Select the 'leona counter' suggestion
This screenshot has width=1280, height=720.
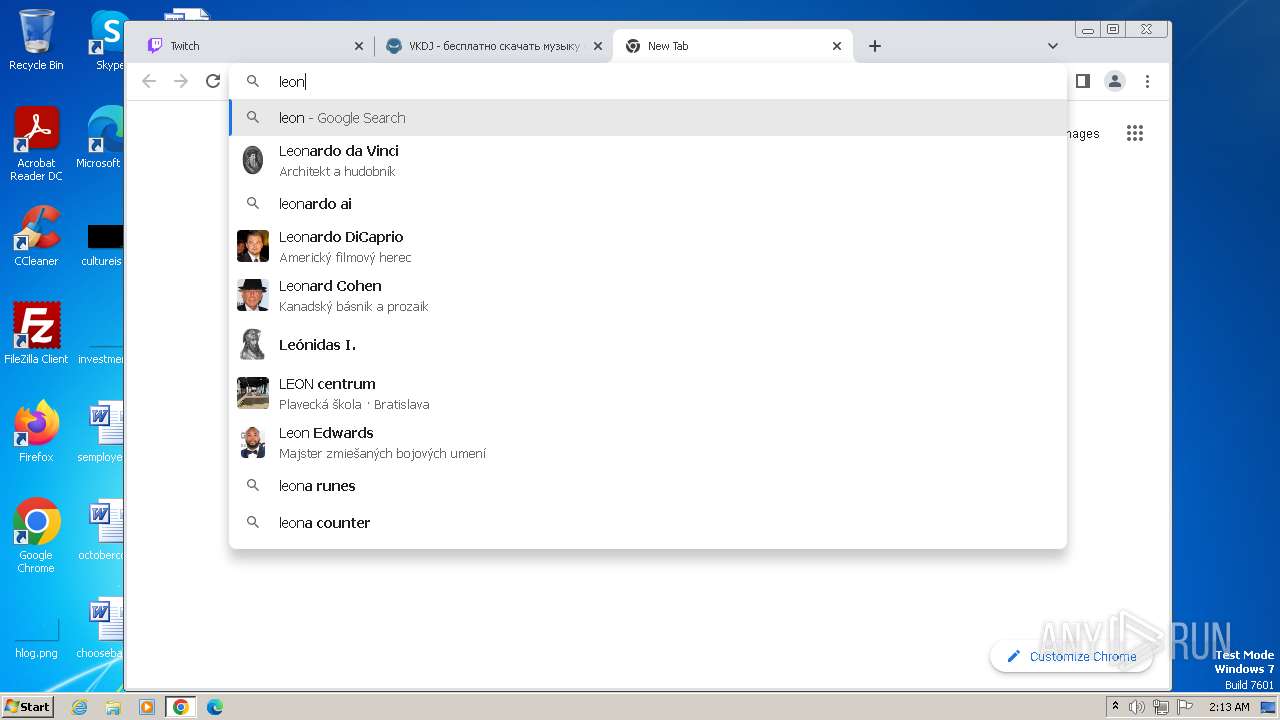tap(648, 523)
